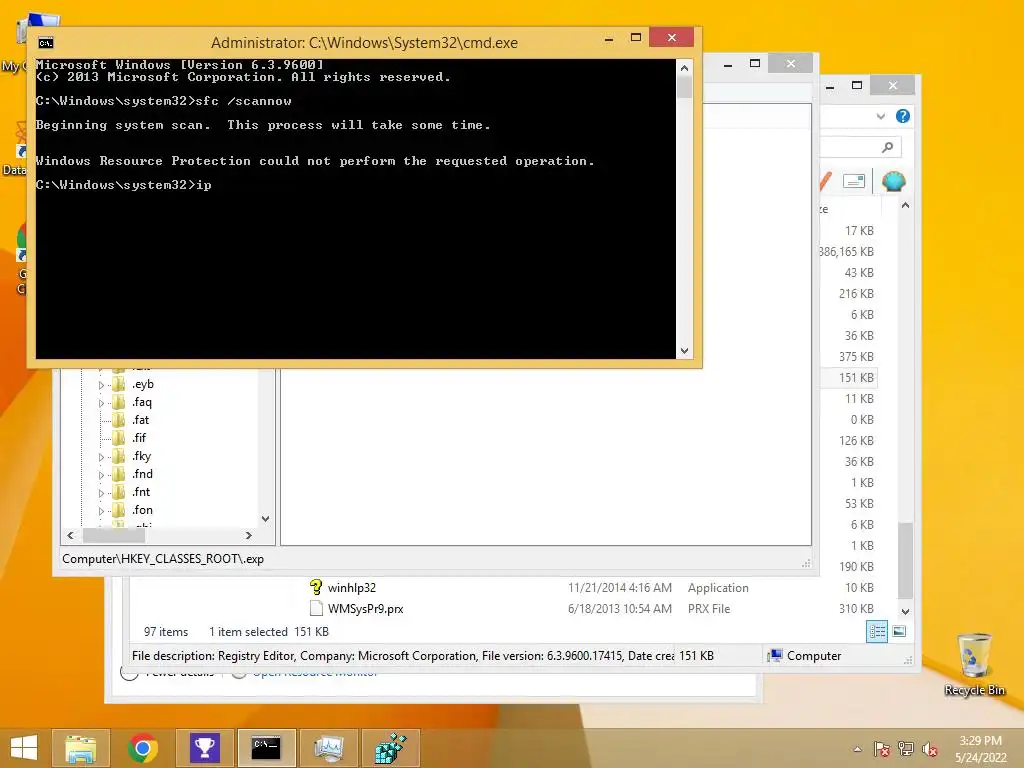Select the .fif registry key
This screenshot has width=1024, height=768.
[139, 438]
